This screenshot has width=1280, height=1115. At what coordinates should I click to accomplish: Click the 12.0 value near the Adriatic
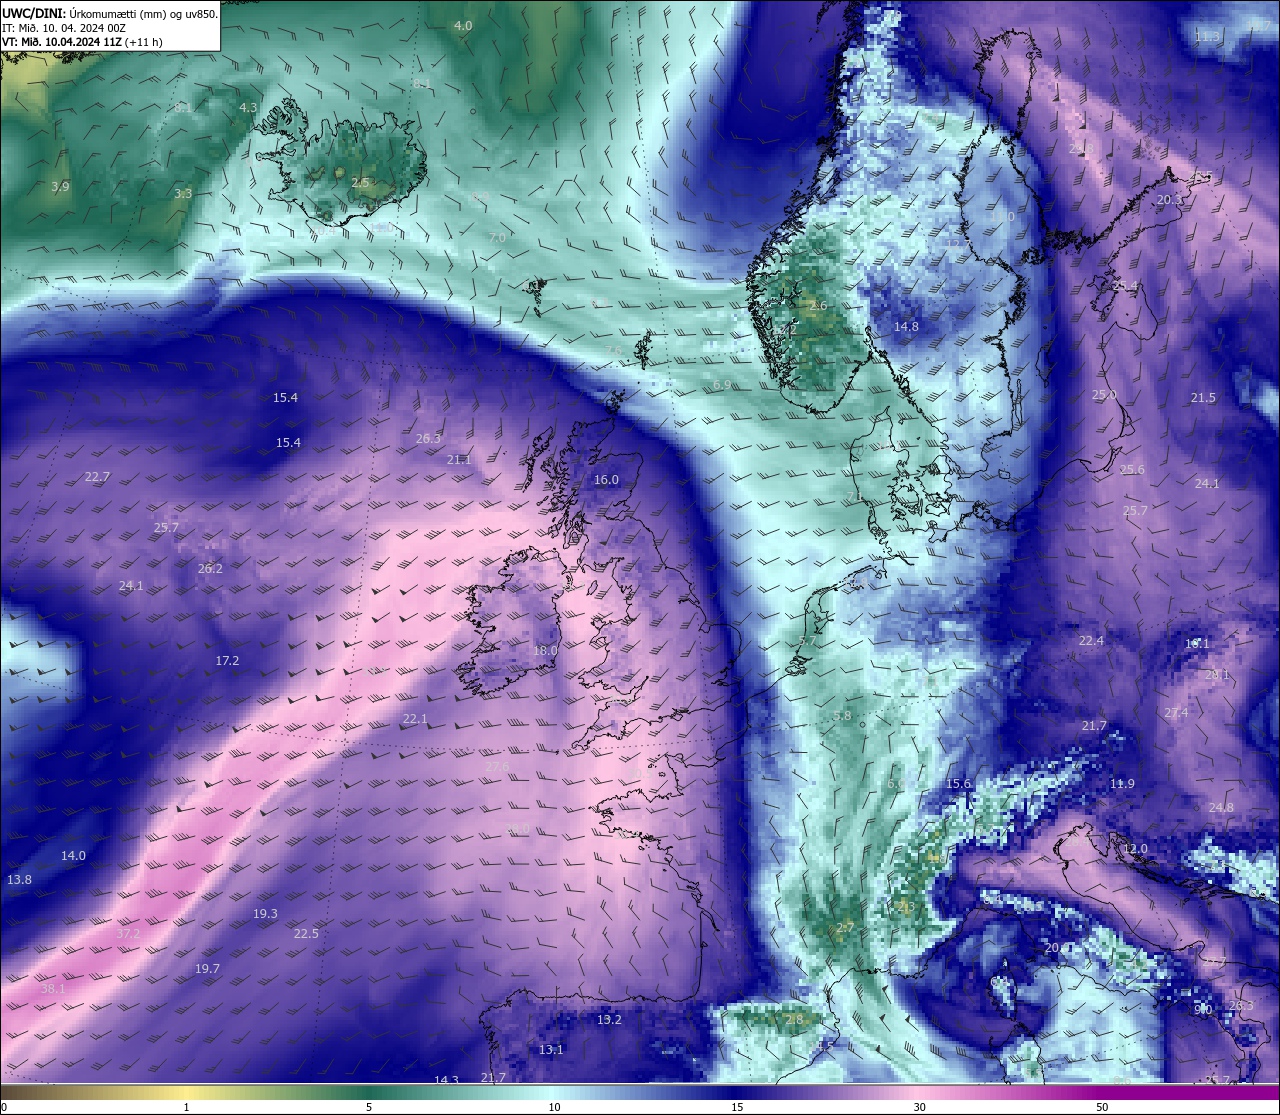[x=1135, y=849]
